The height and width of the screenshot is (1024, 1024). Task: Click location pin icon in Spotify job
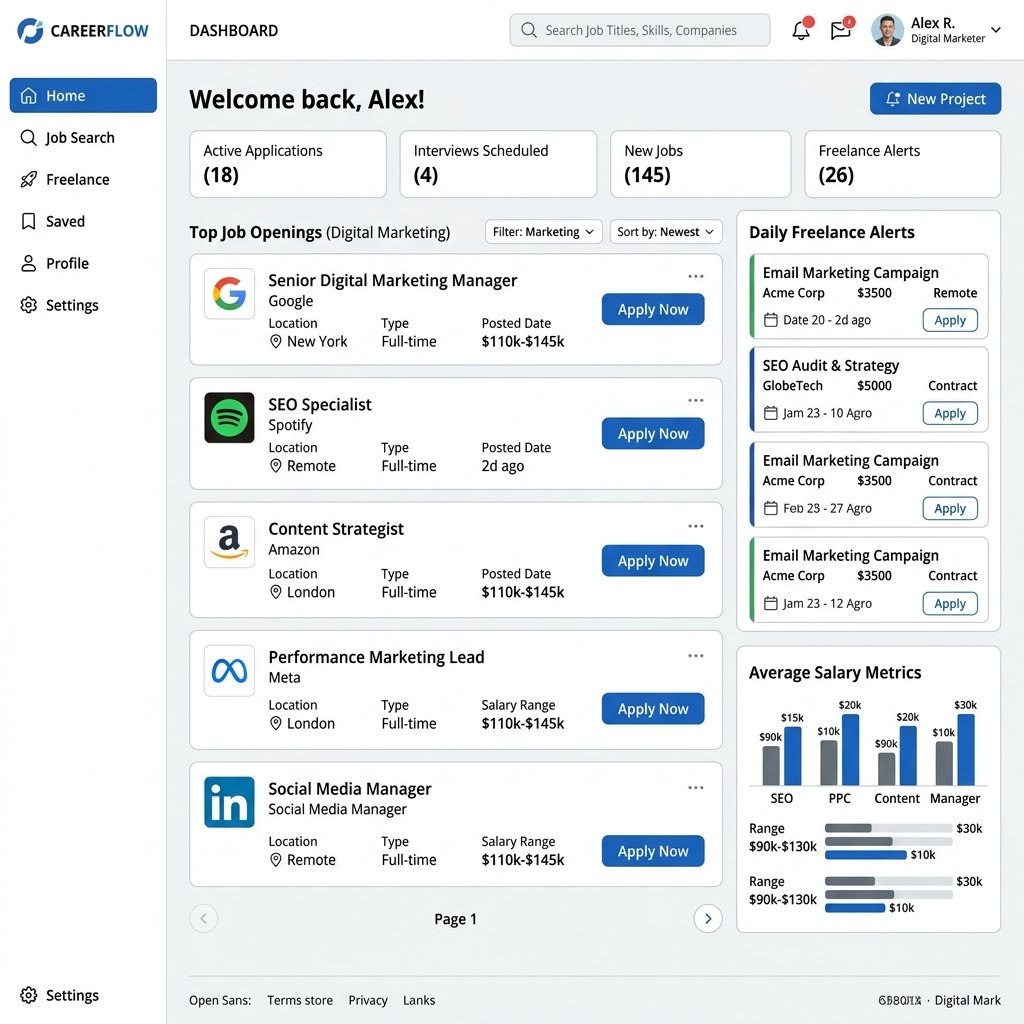click(276, 466)
